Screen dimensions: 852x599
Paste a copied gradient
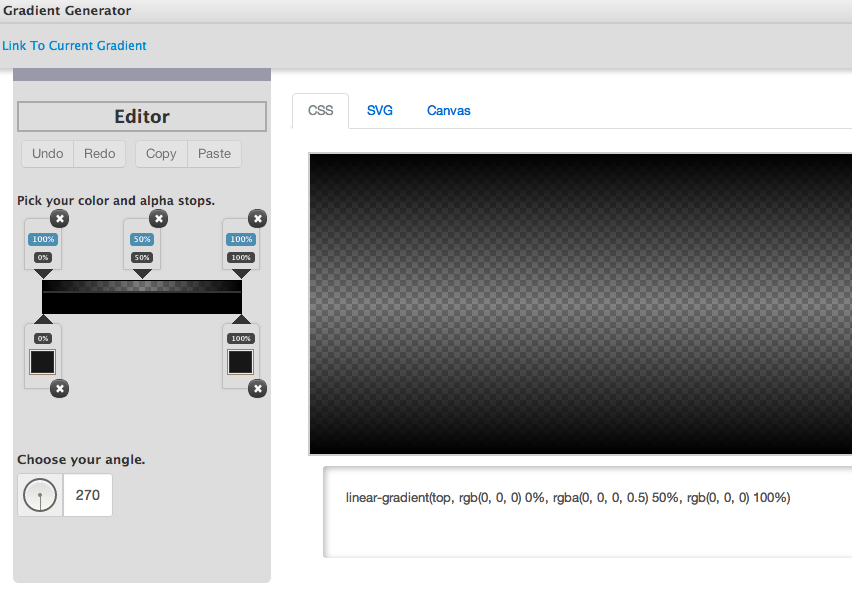(213, 153)
